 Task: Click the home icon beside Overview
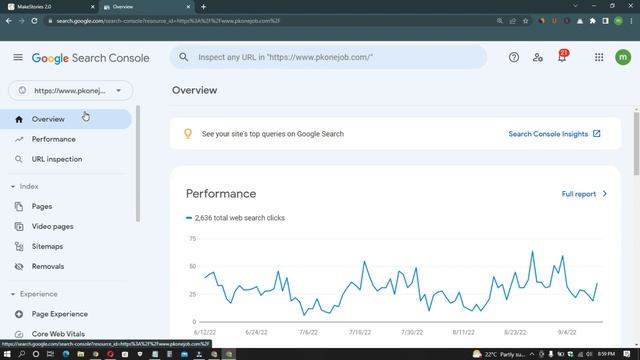[19, 119]
